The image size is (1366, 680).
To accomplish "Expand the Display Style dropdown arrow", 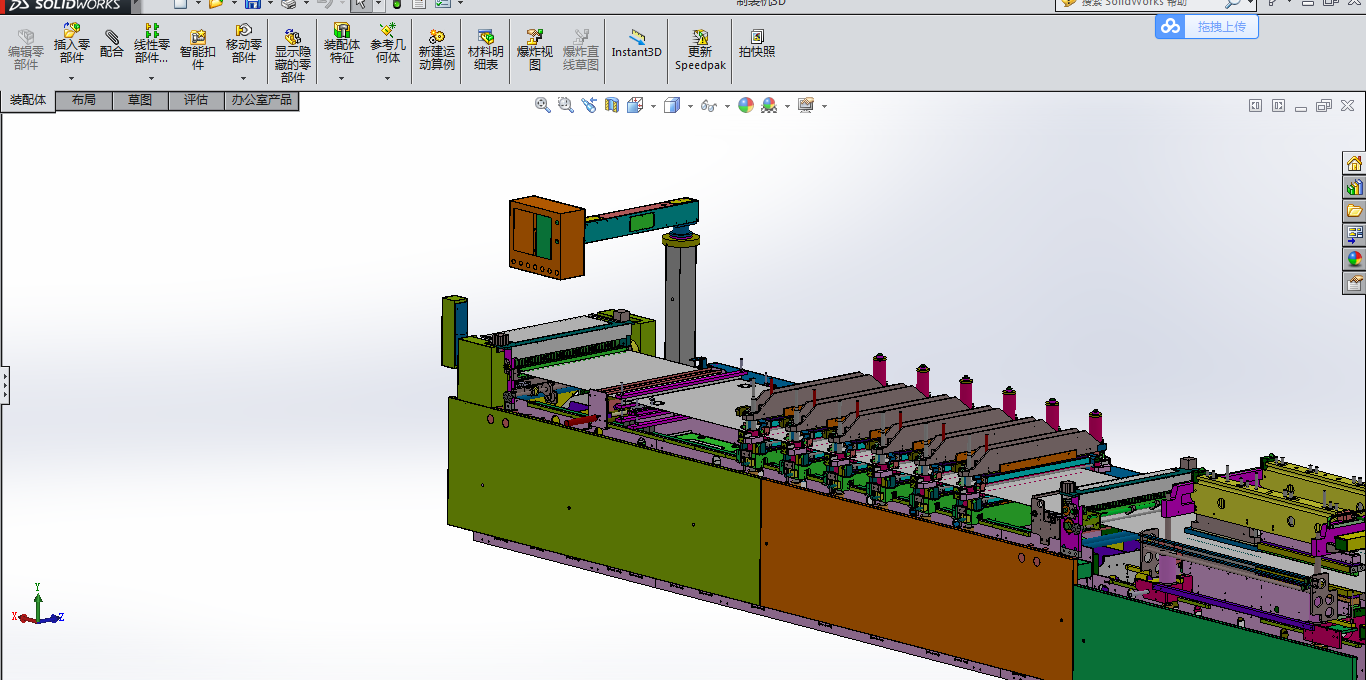I will click(690, 106).
